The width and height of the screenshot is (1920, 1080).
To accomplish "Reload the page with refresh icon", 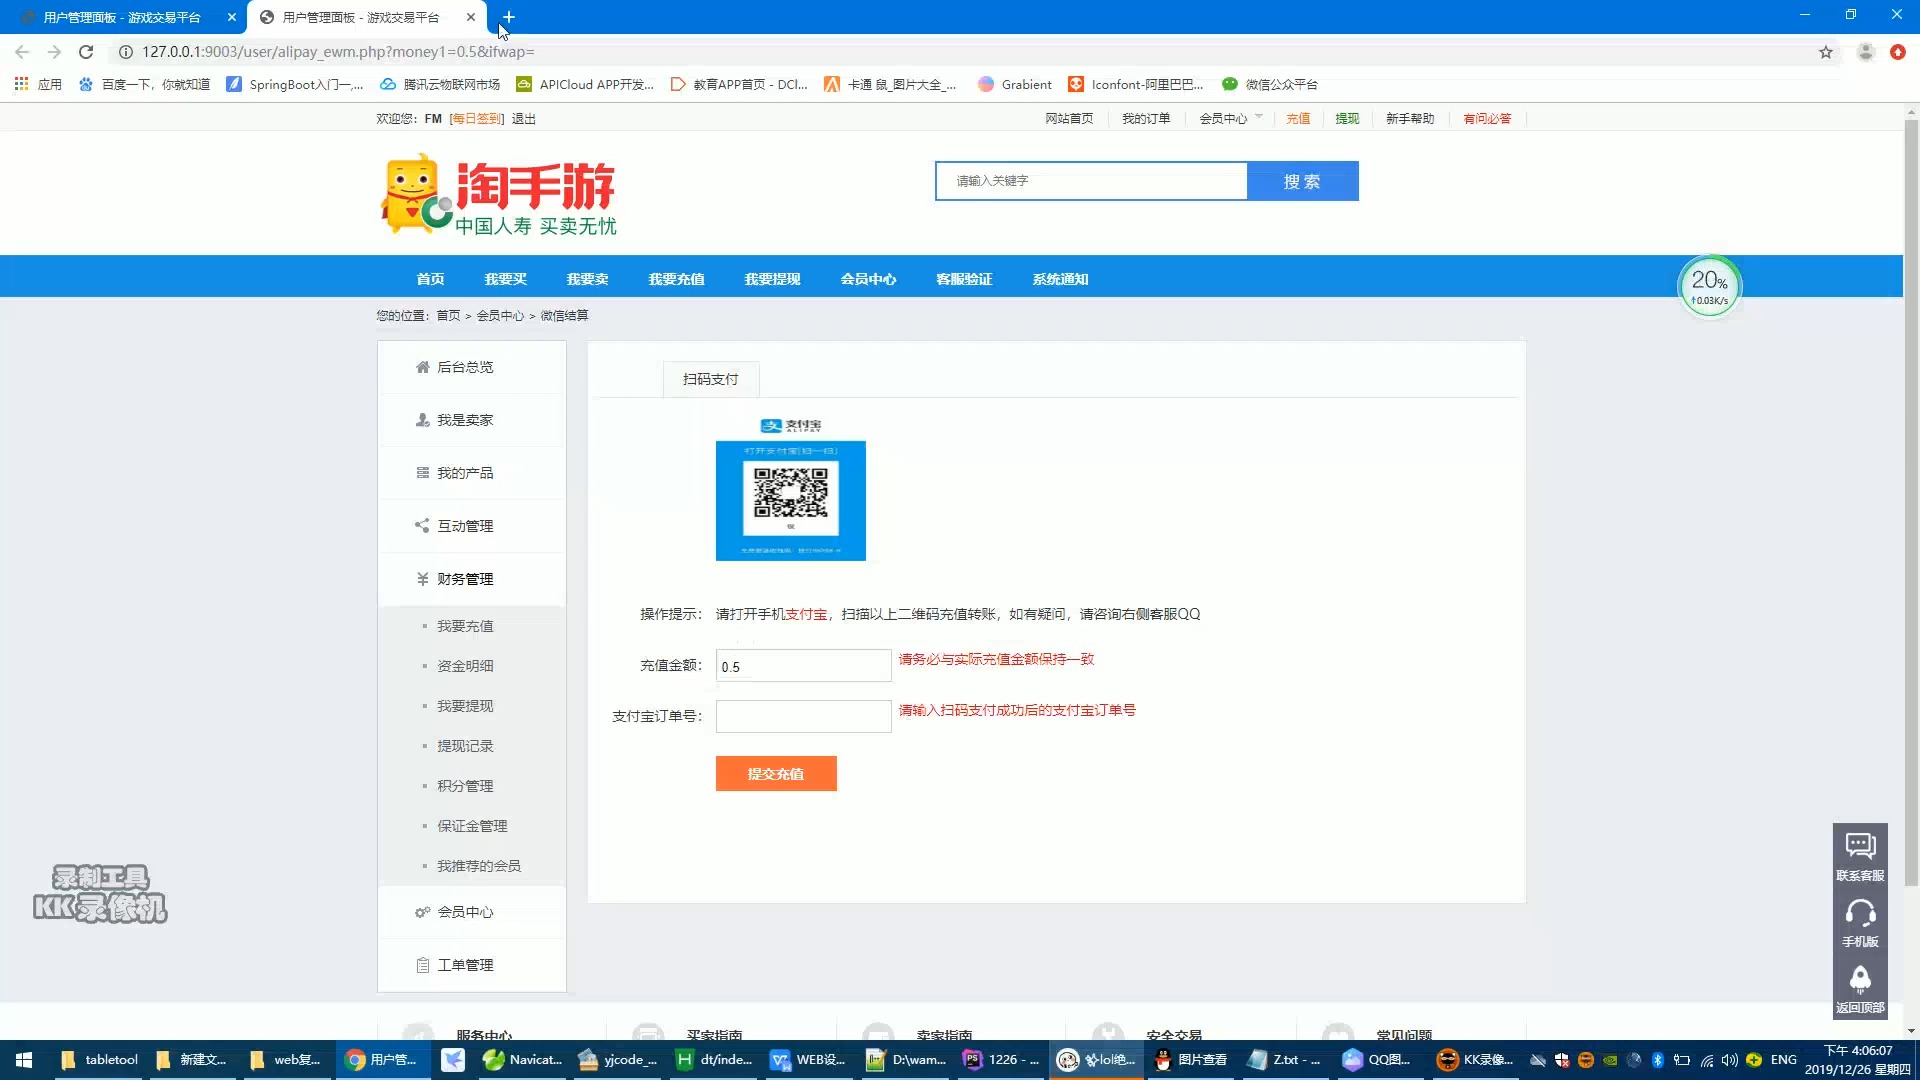I will 86,52.
